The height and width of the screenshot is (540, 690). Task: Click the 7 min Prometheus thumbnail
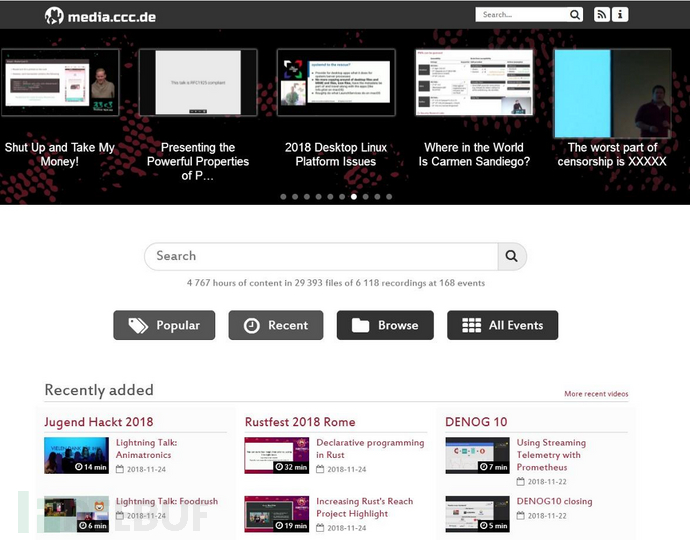coord(477,455)
